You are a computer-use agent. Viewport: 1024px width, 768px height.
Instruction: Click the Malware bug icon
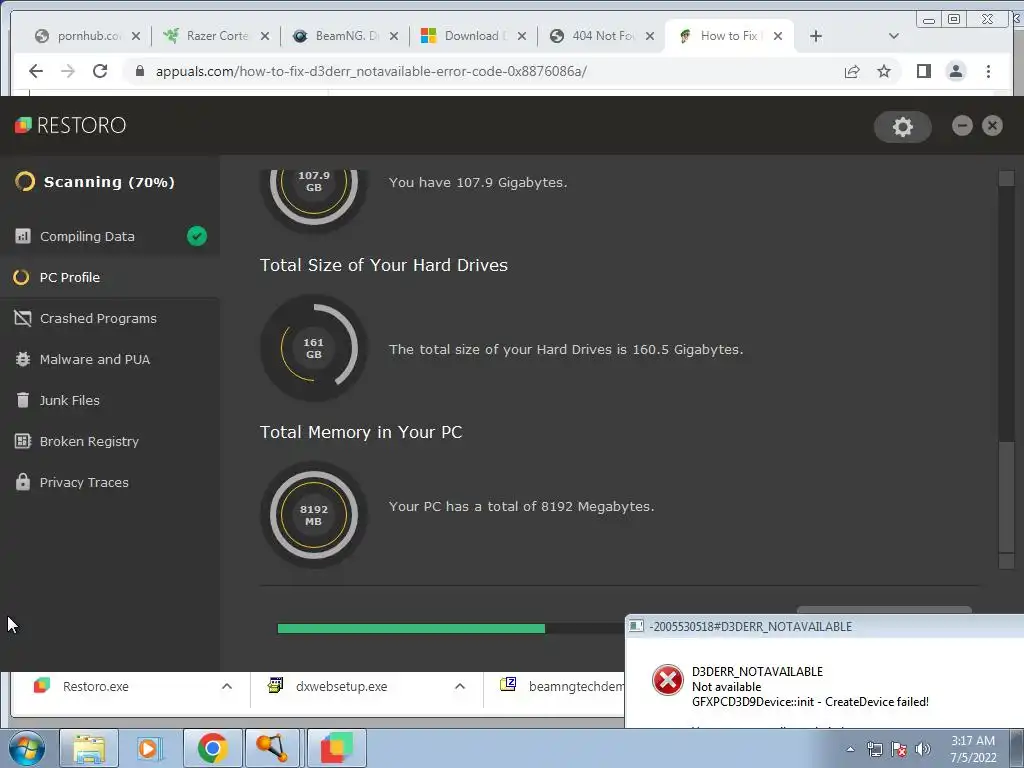point(23,359)
